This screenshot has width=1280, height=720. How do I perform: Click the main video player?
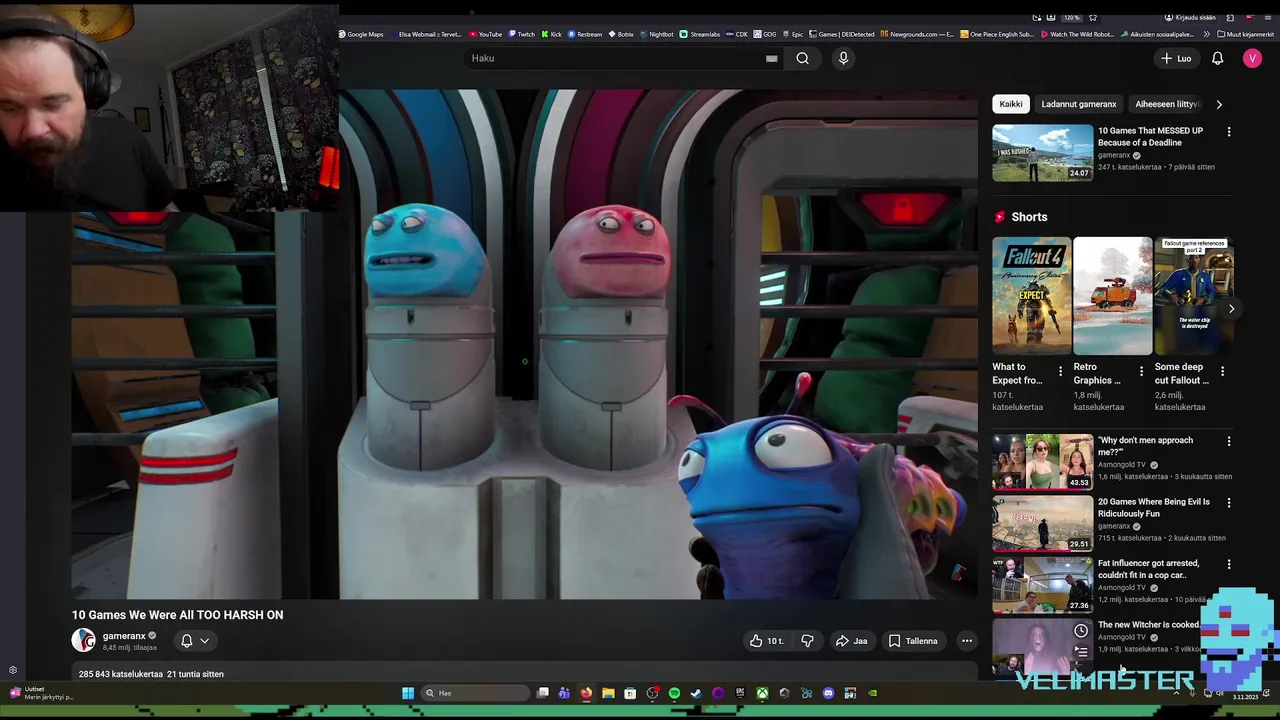tap(524, 344)
